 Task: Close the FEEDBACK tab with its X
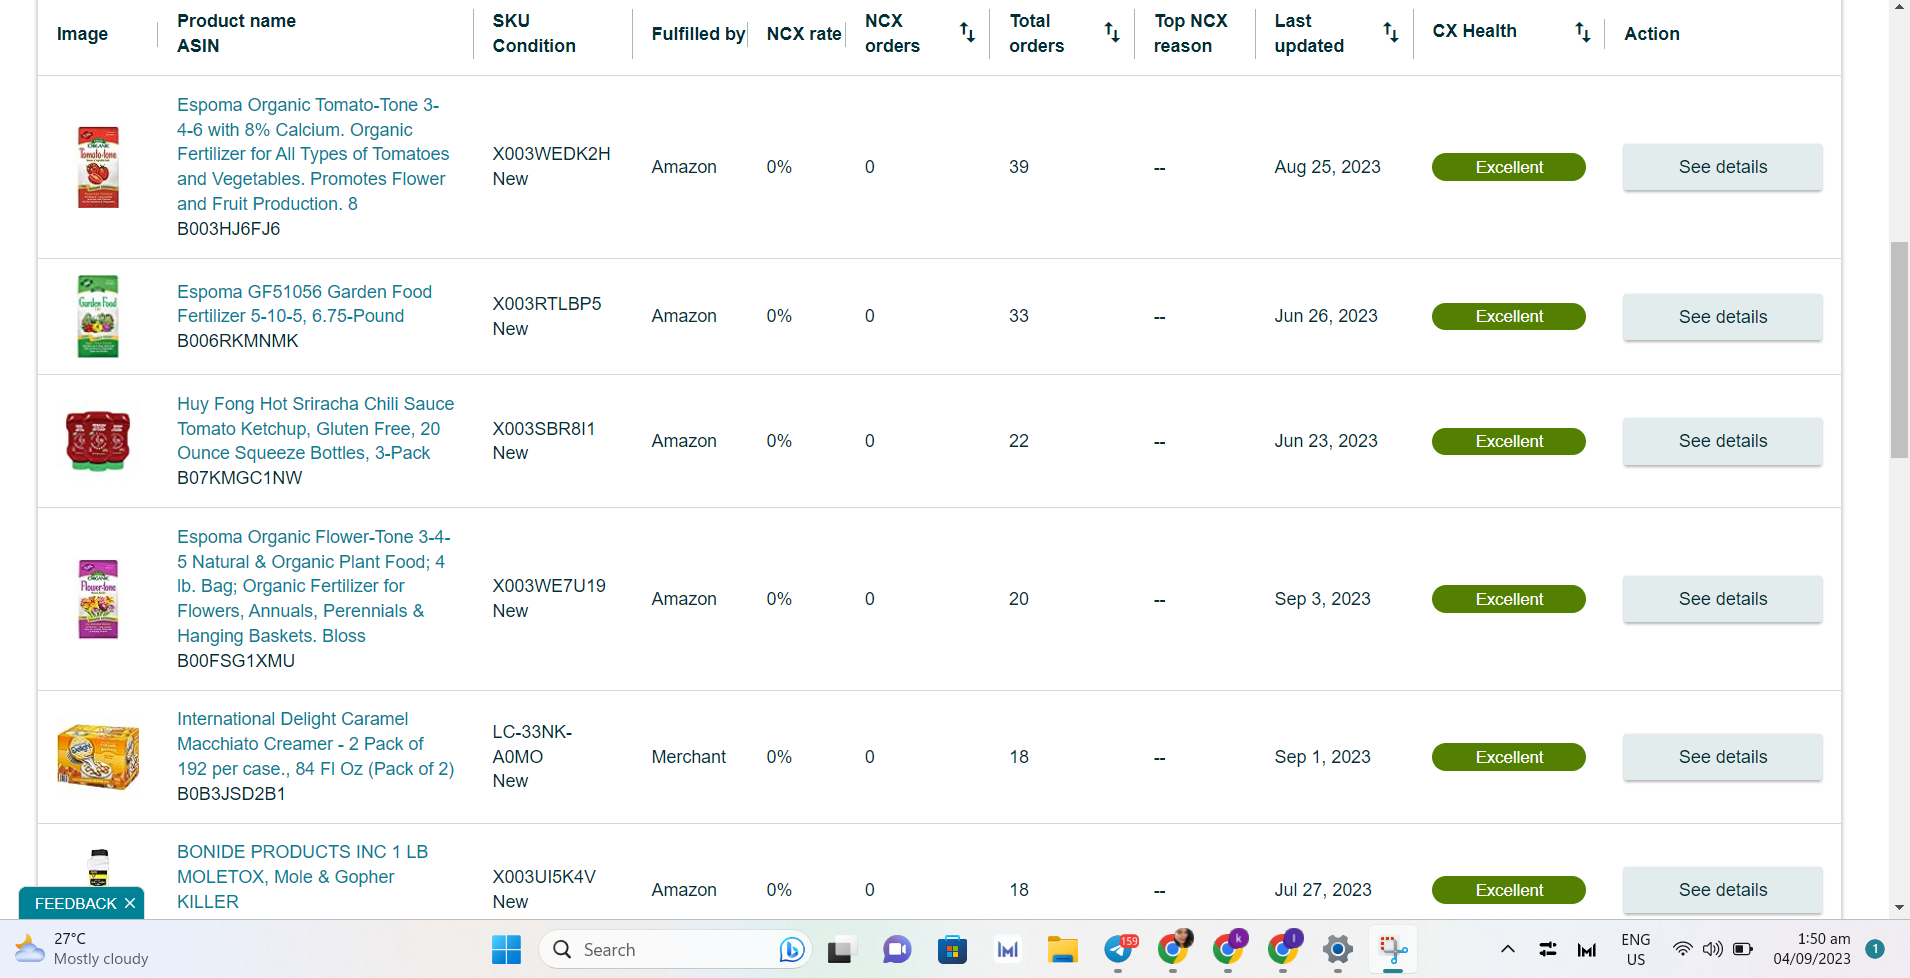pyautogui.click(x=130, y=904)
